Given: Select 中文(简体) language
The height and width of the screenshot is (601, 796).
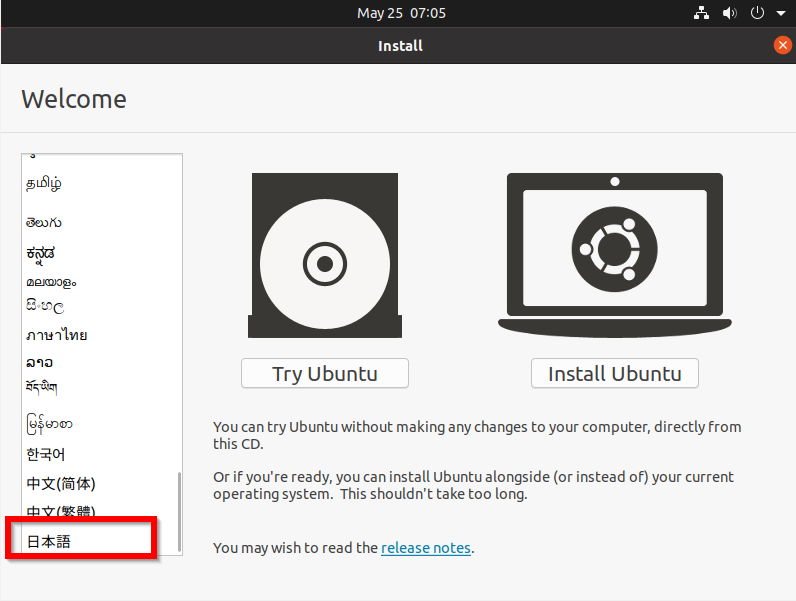Looking at the screenshot, I should pyautogui.click(x=102, y=484).
